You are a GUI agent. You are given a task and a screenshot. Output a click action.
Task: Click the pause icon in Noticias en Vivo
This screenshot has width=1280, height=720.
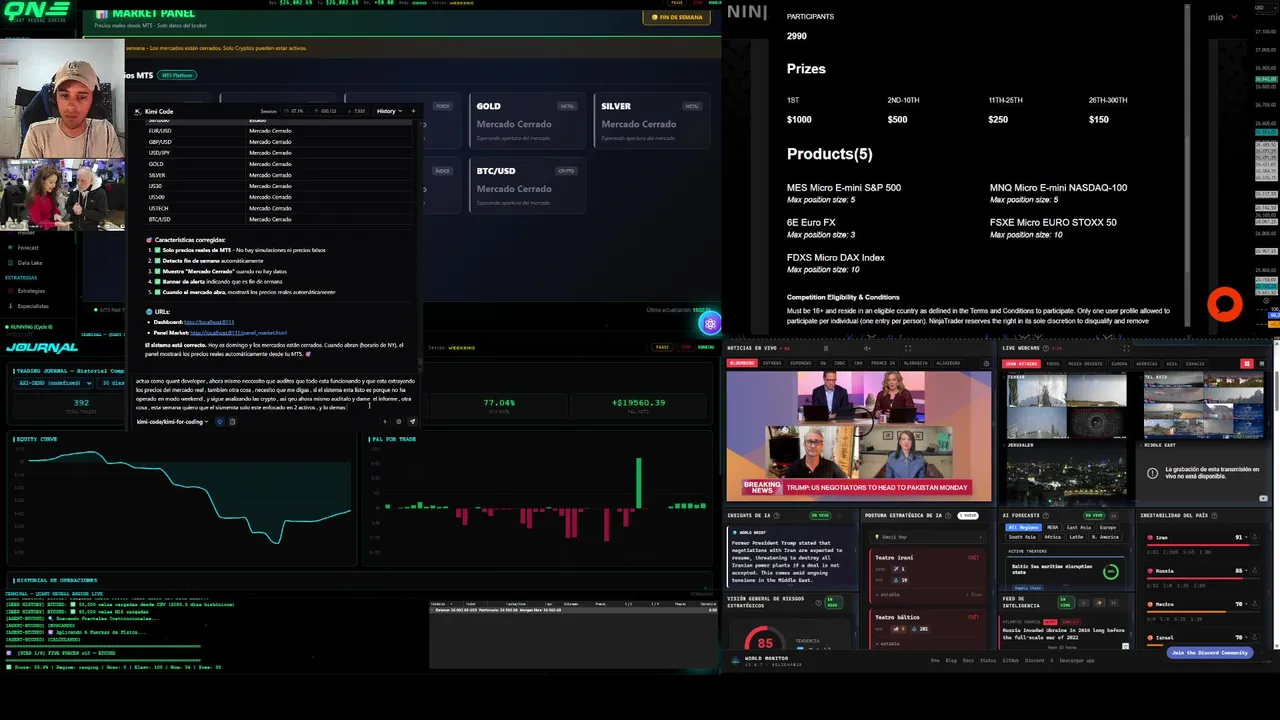point(826,348)
